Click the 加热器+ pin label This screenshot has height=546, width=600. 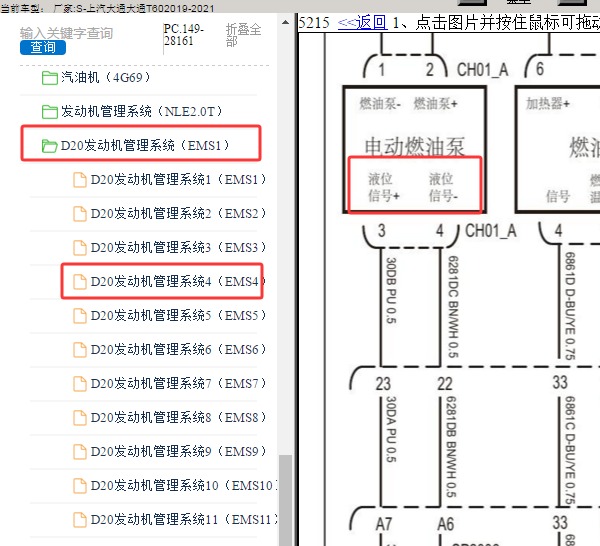coord(548,103)
